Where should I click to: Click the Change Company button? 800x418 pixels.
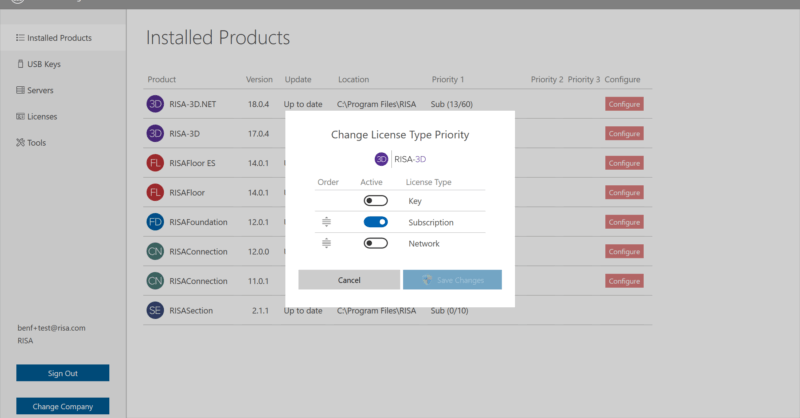coord(62,406)
